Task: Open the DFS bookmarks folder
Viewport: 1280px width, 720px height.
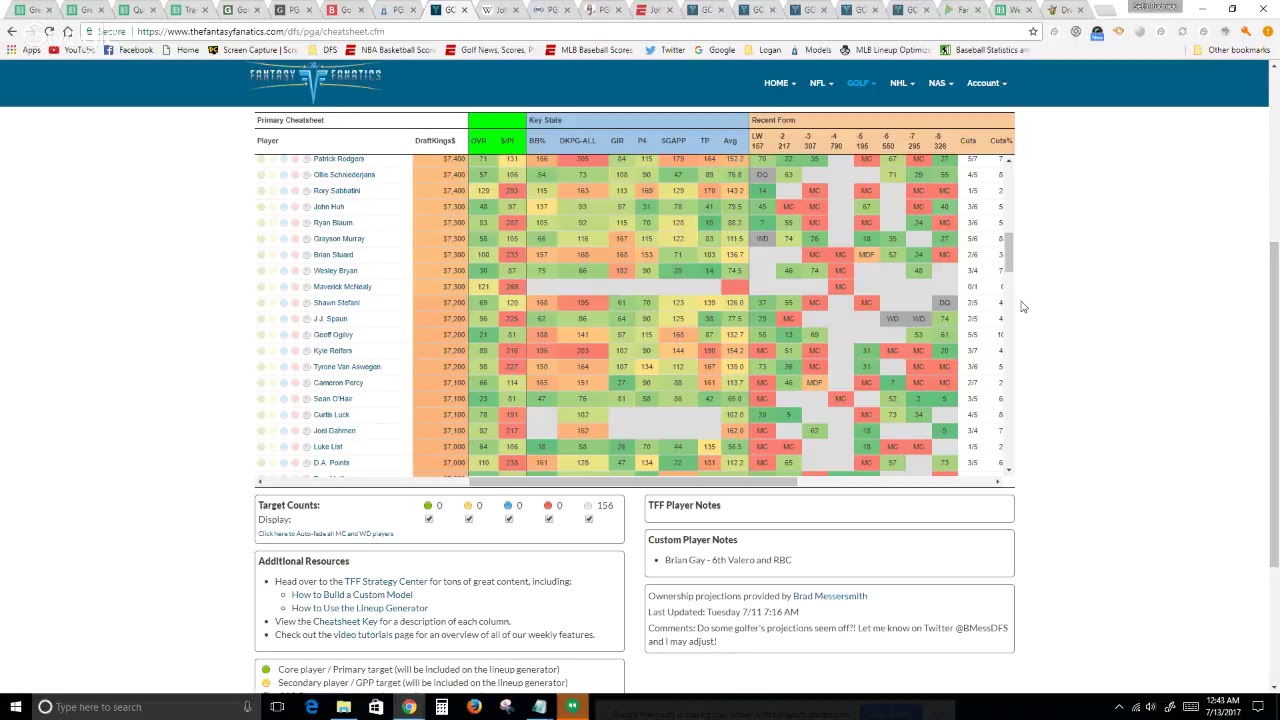Action: pos(322,50)
